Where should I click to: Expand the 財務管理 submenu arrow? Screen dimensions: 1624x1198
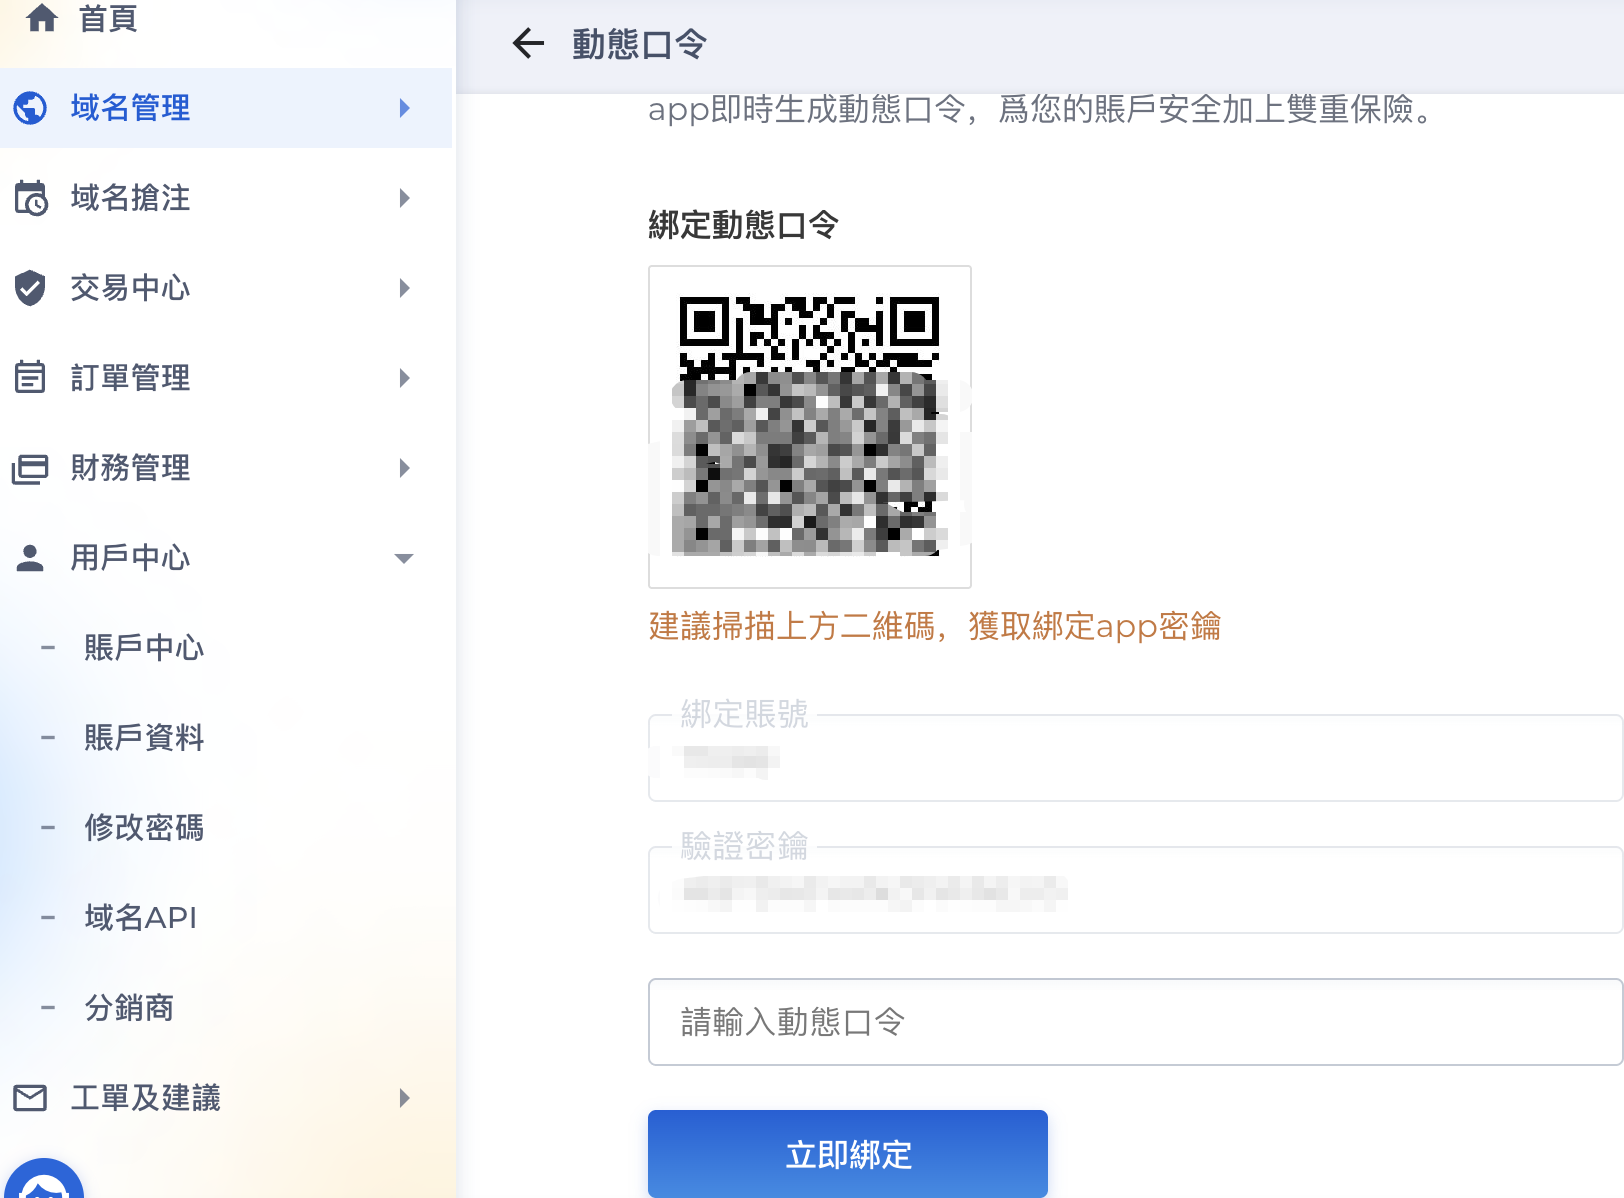[x=404, y=468]
